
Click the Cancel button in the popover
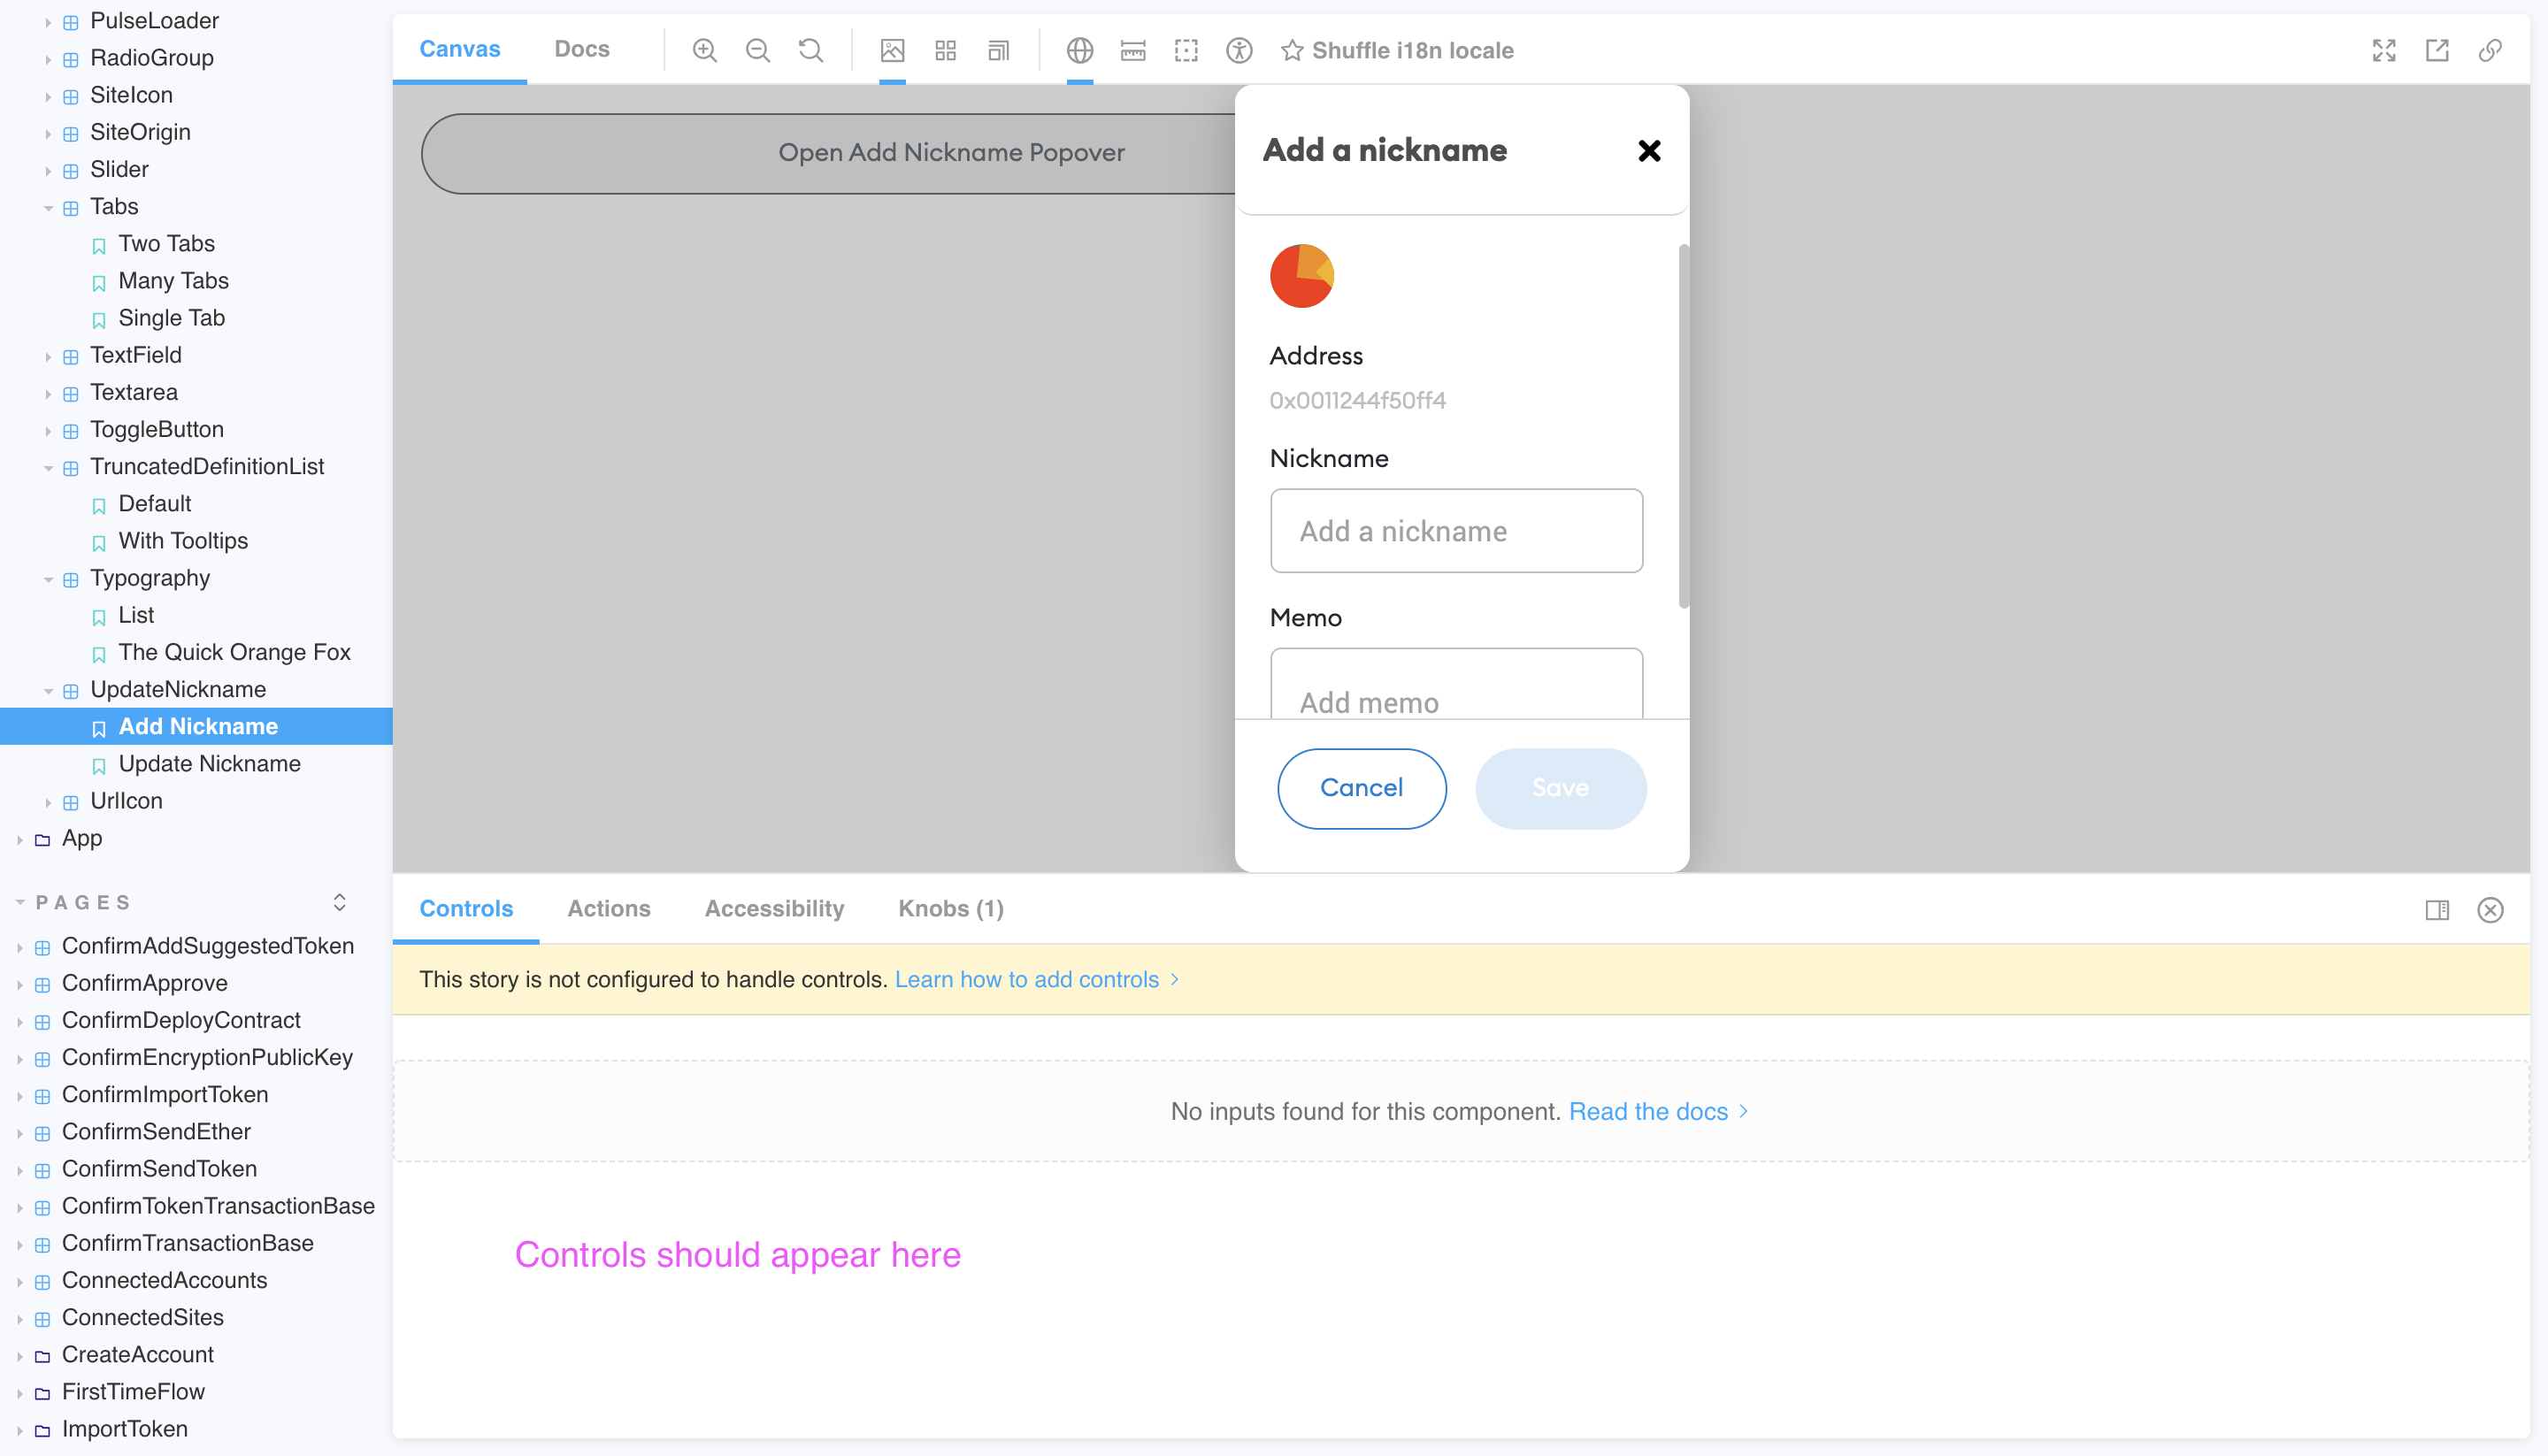pyautogui.click(x=1361, y=788)
